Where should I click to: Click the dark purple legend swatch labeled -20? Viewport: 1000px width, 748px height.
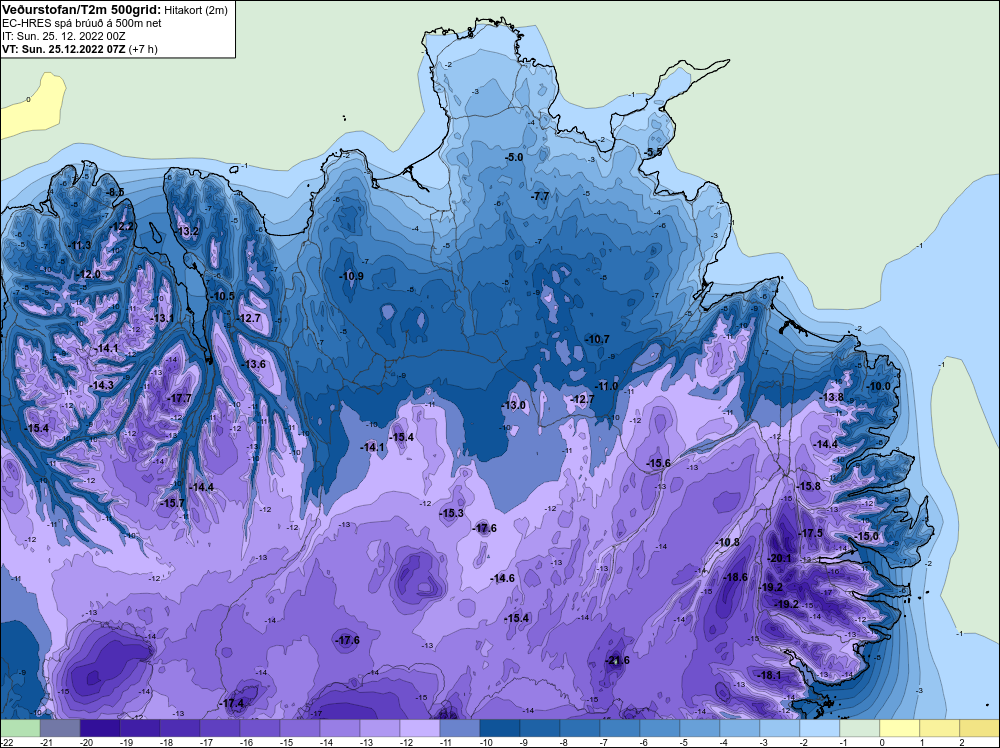[99, 728]
